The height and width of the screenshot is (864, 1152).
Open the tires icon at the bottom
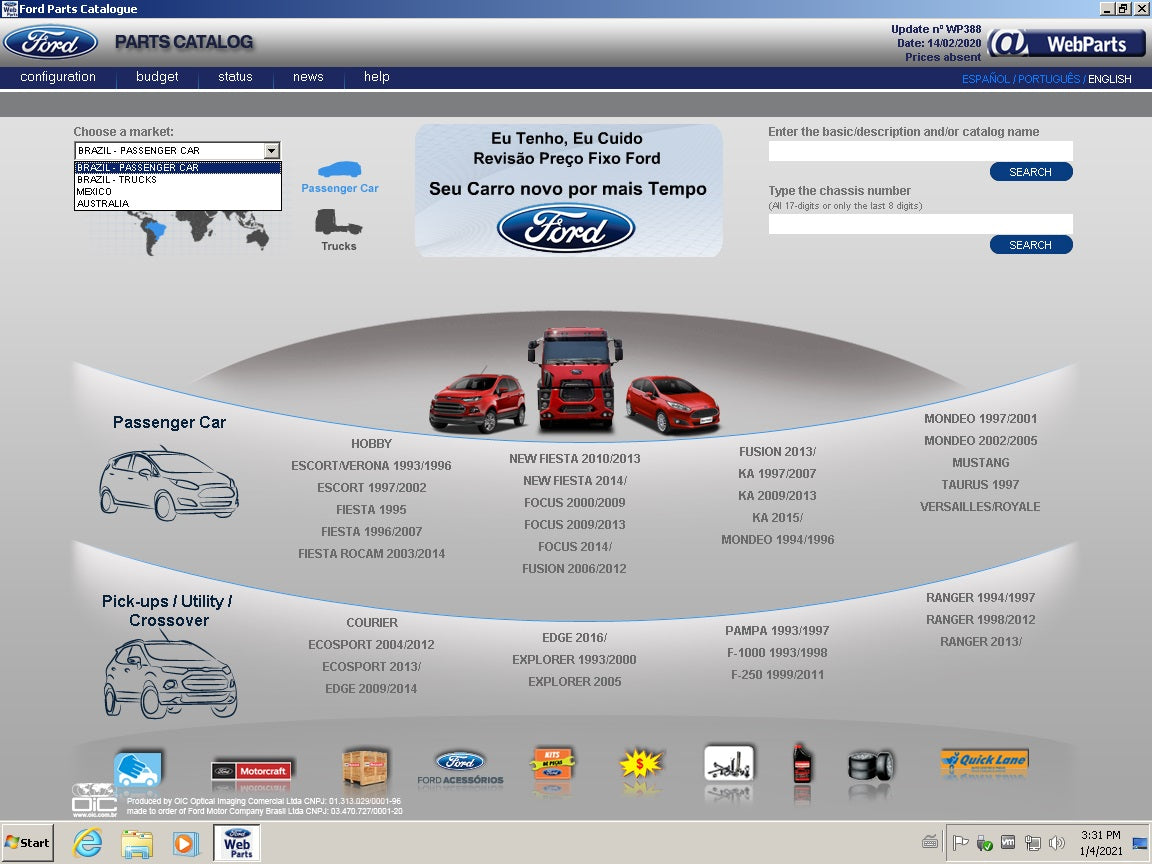click(869, 765)
